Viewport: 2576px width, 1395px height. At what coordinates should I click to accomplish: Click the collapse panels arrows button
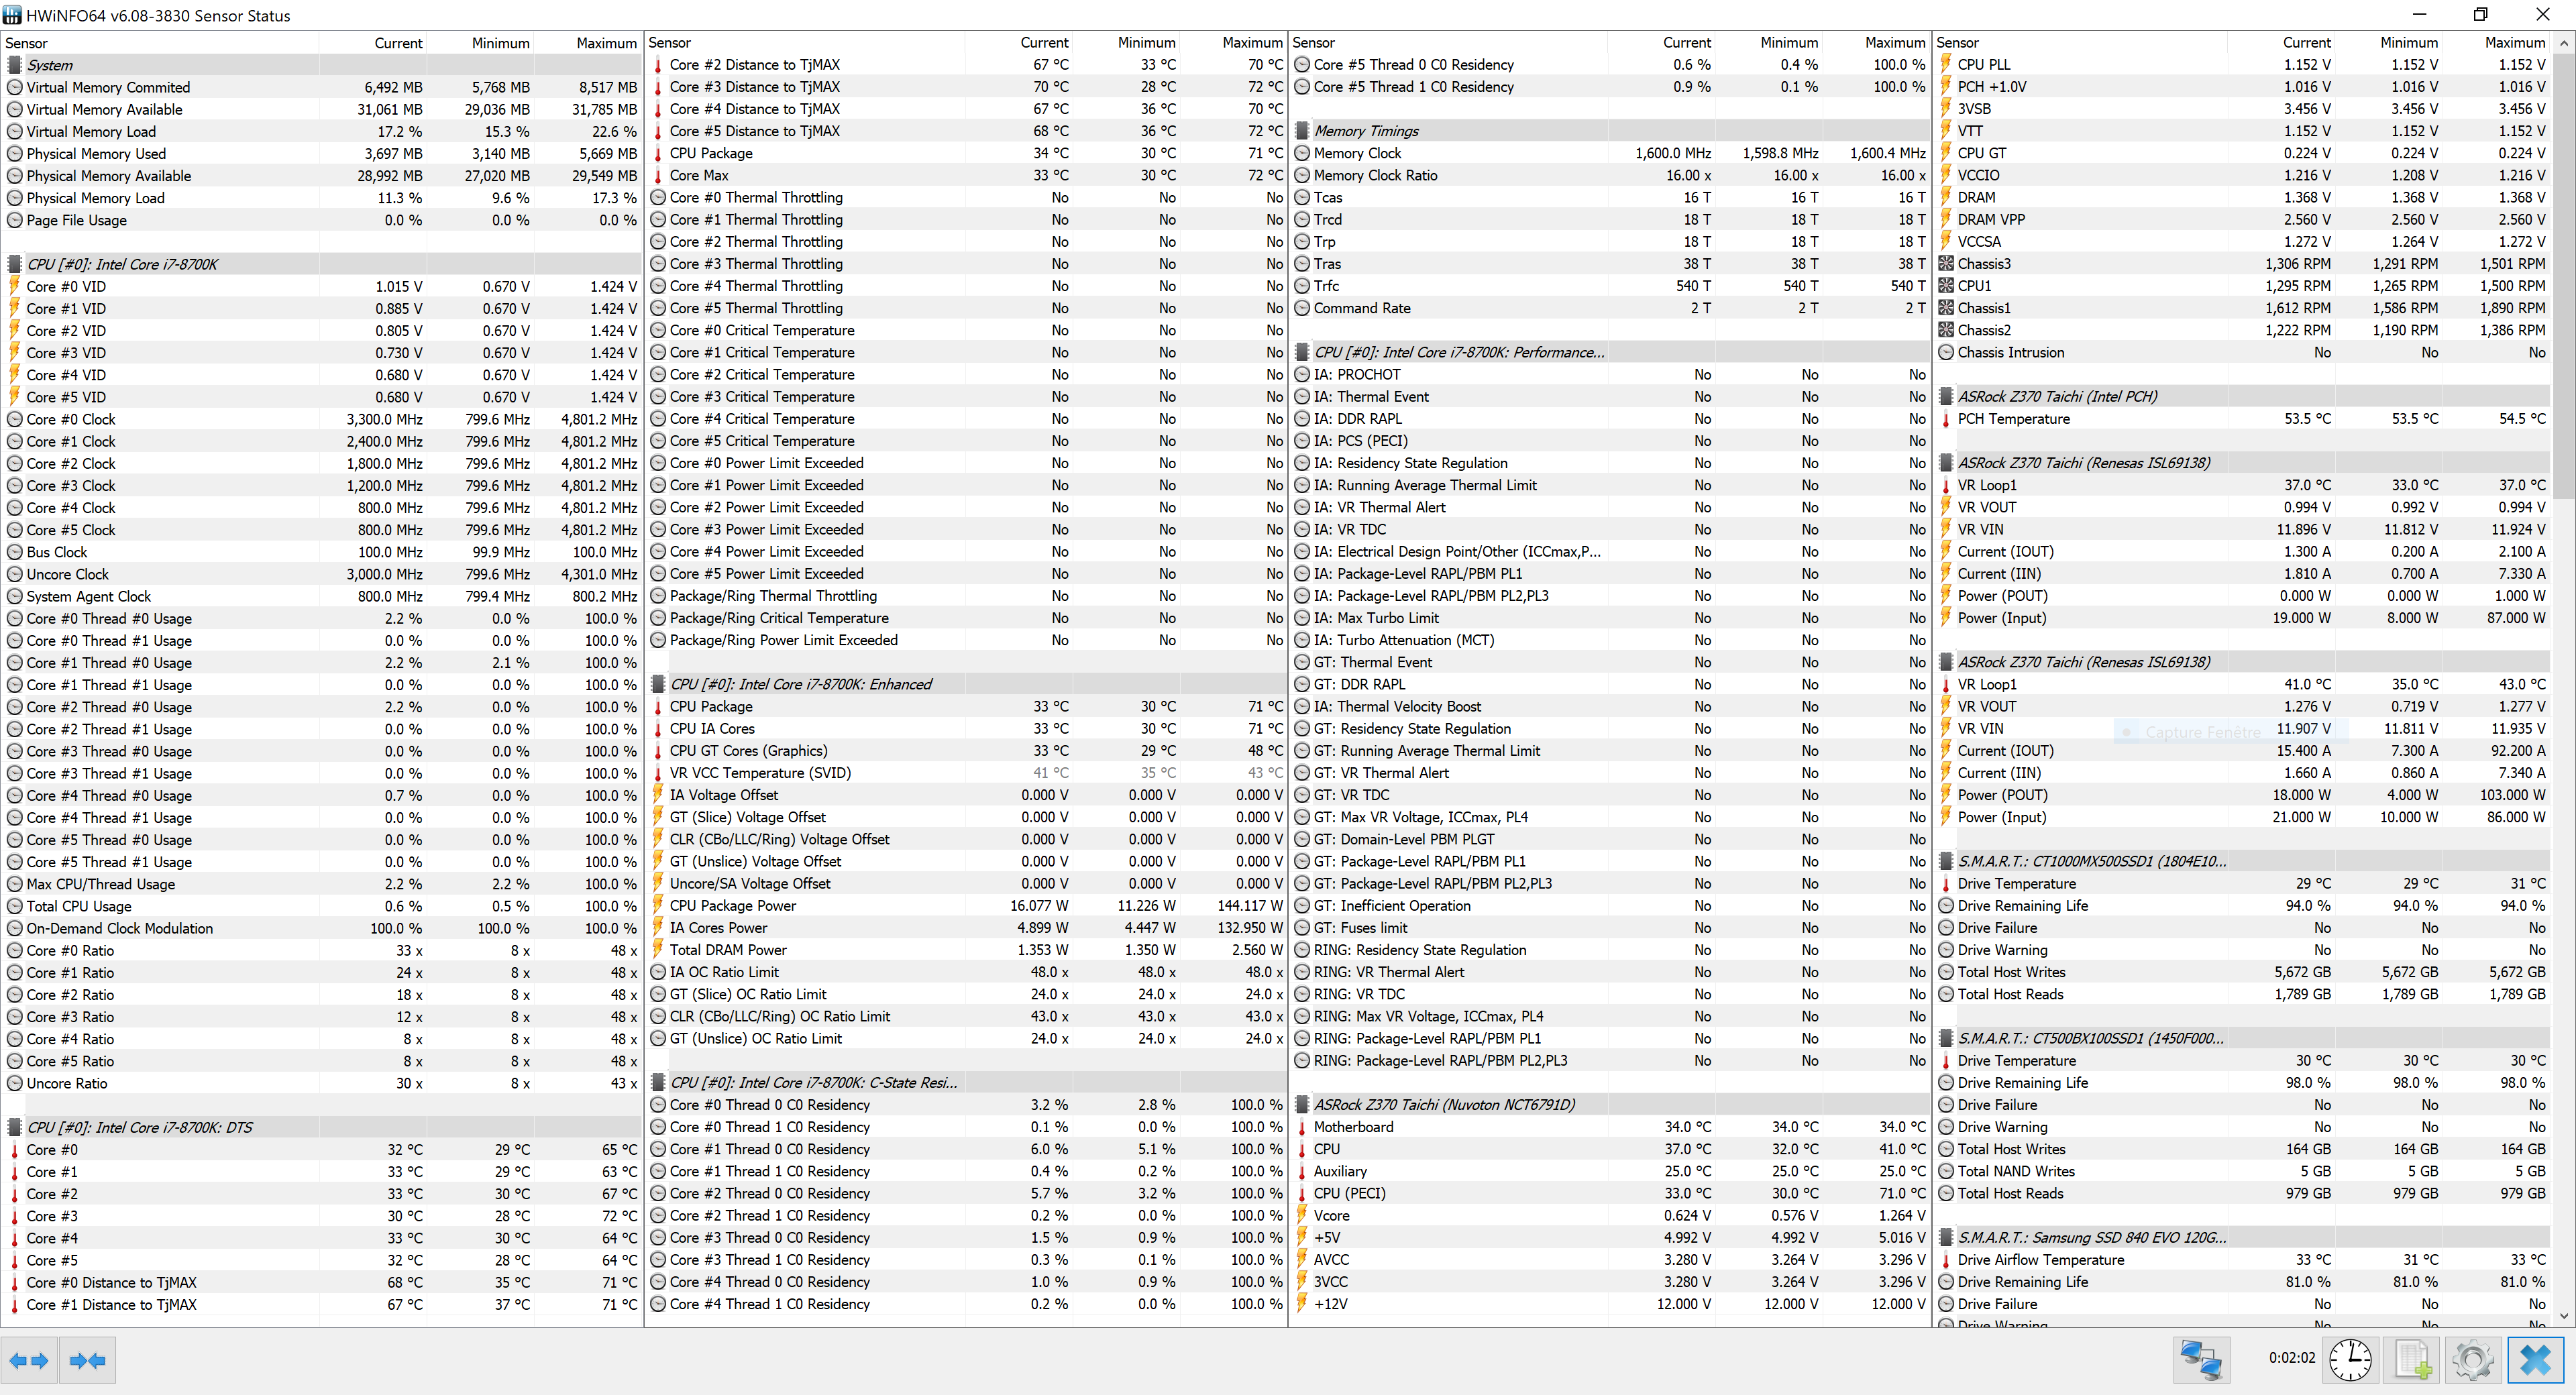tap(87, 1360)
